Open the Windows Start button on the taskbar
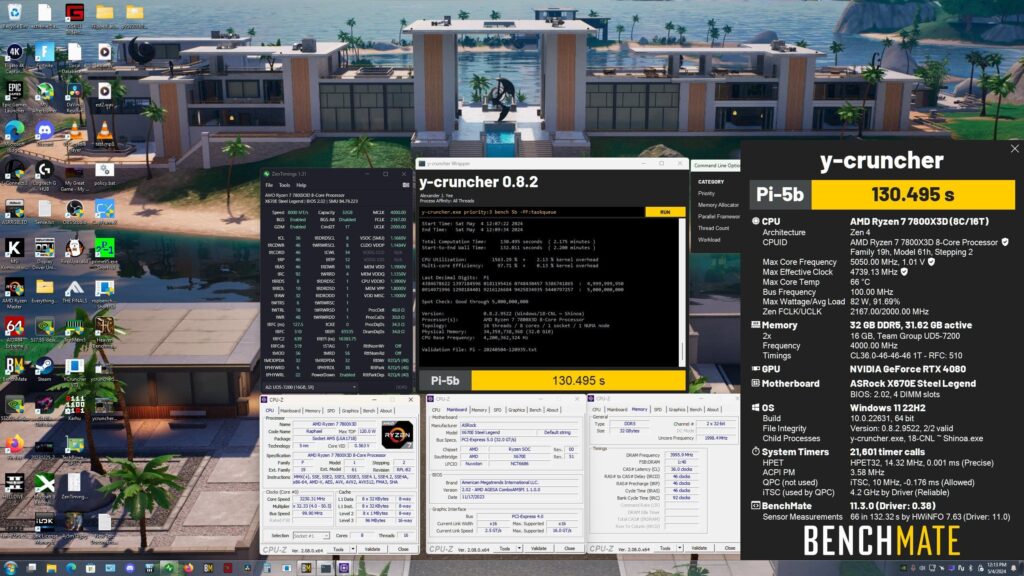 coord(11,568)
